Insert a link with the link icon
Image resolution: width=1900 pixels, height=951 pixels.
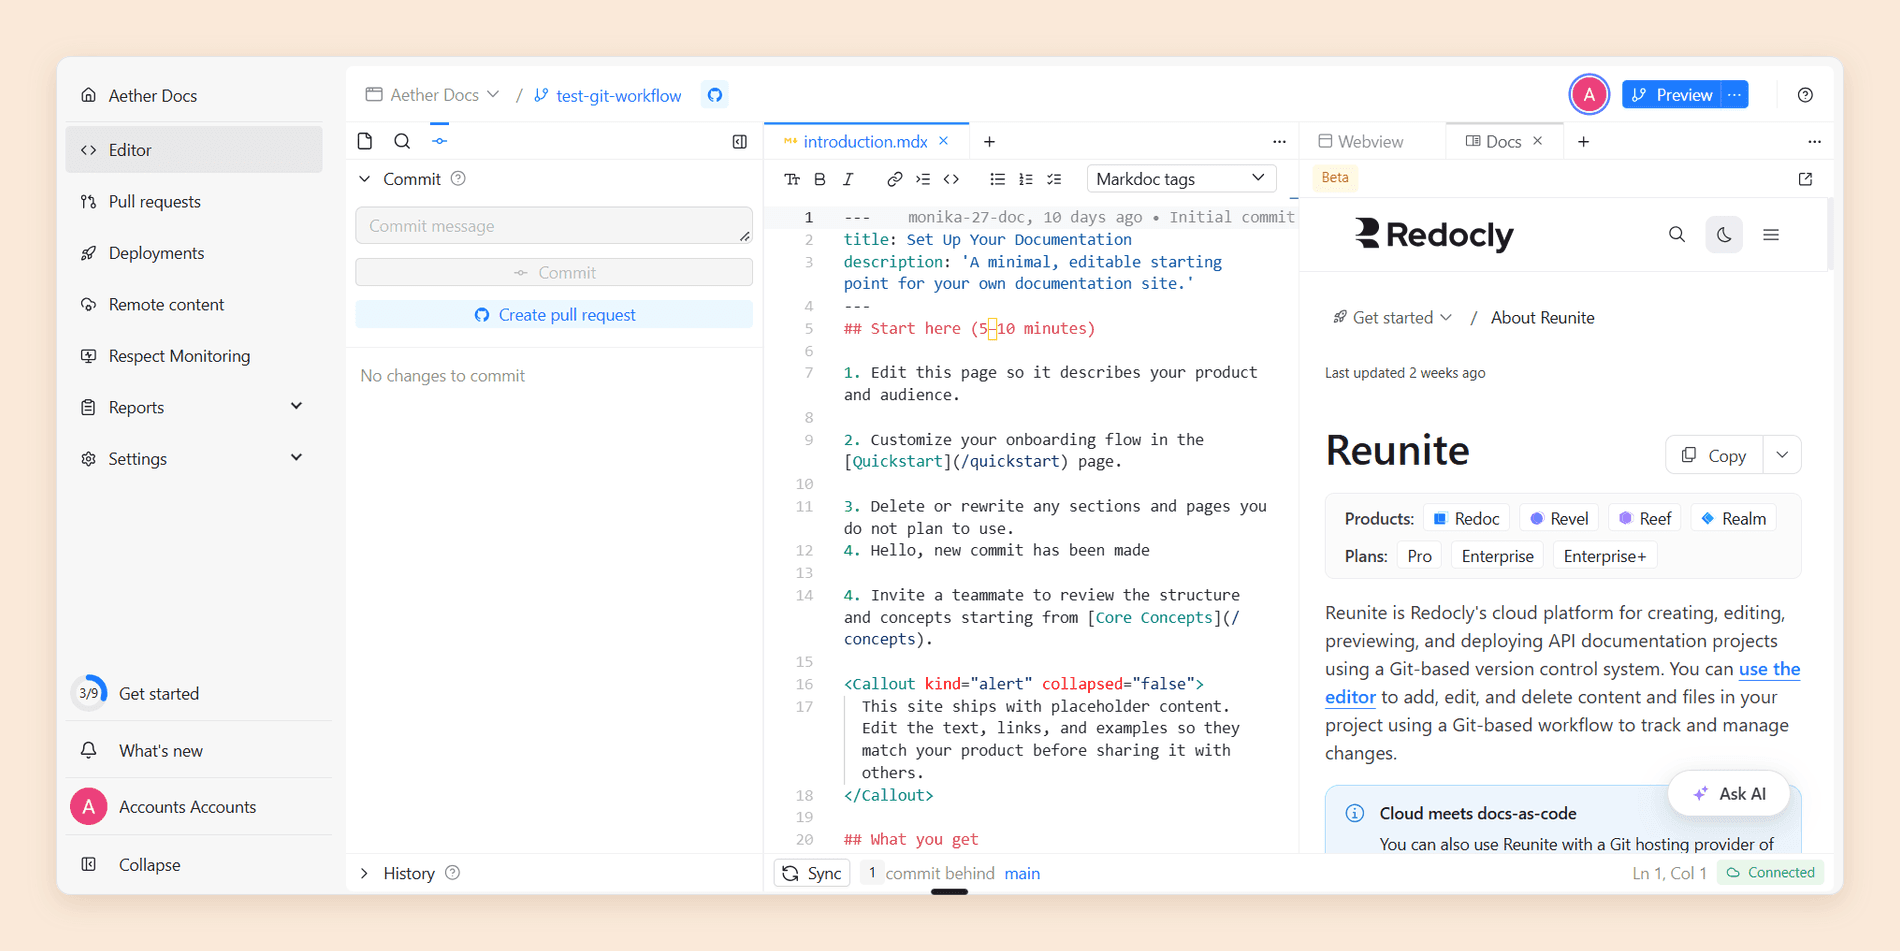894,179
